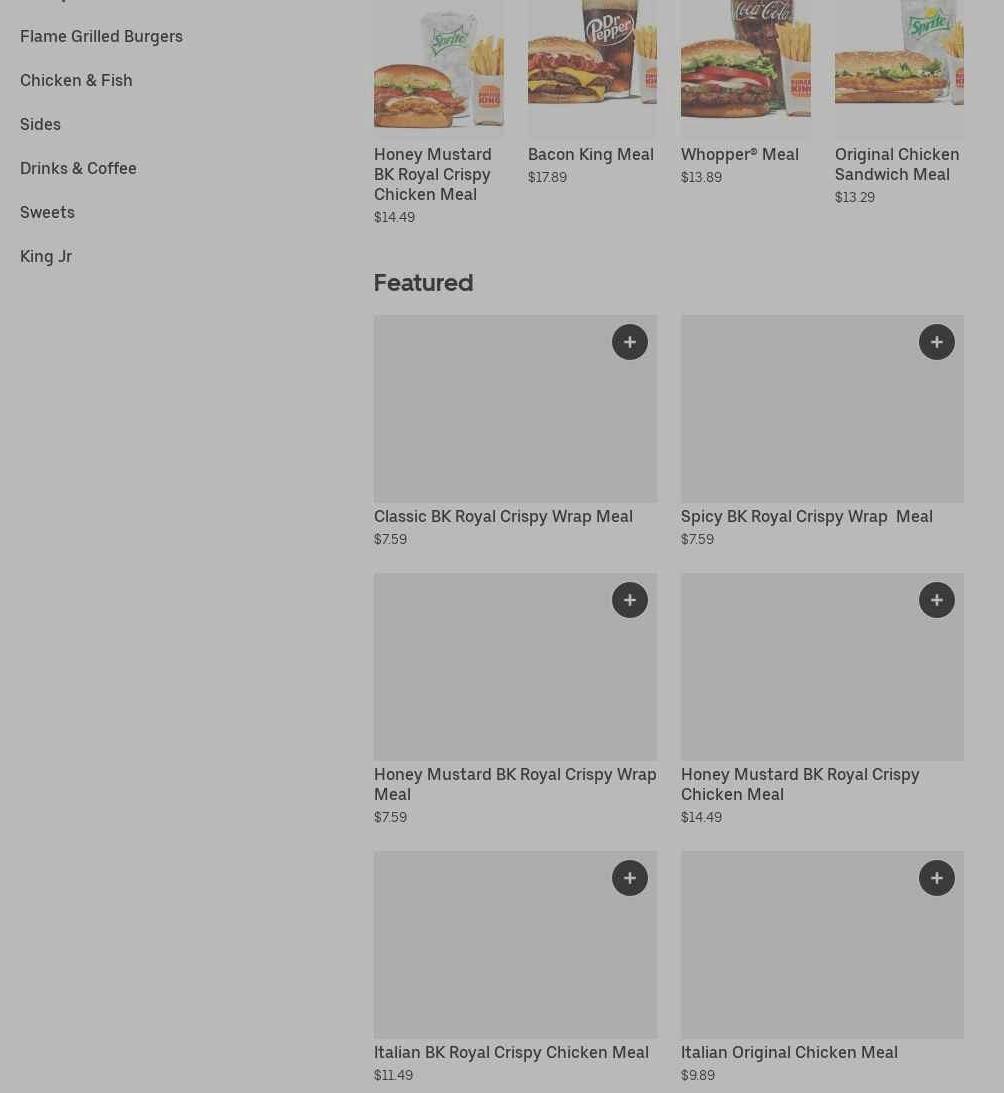The image size is (1004, 1093).
Task: Jump to Sweets section
Action: (47, 212)
